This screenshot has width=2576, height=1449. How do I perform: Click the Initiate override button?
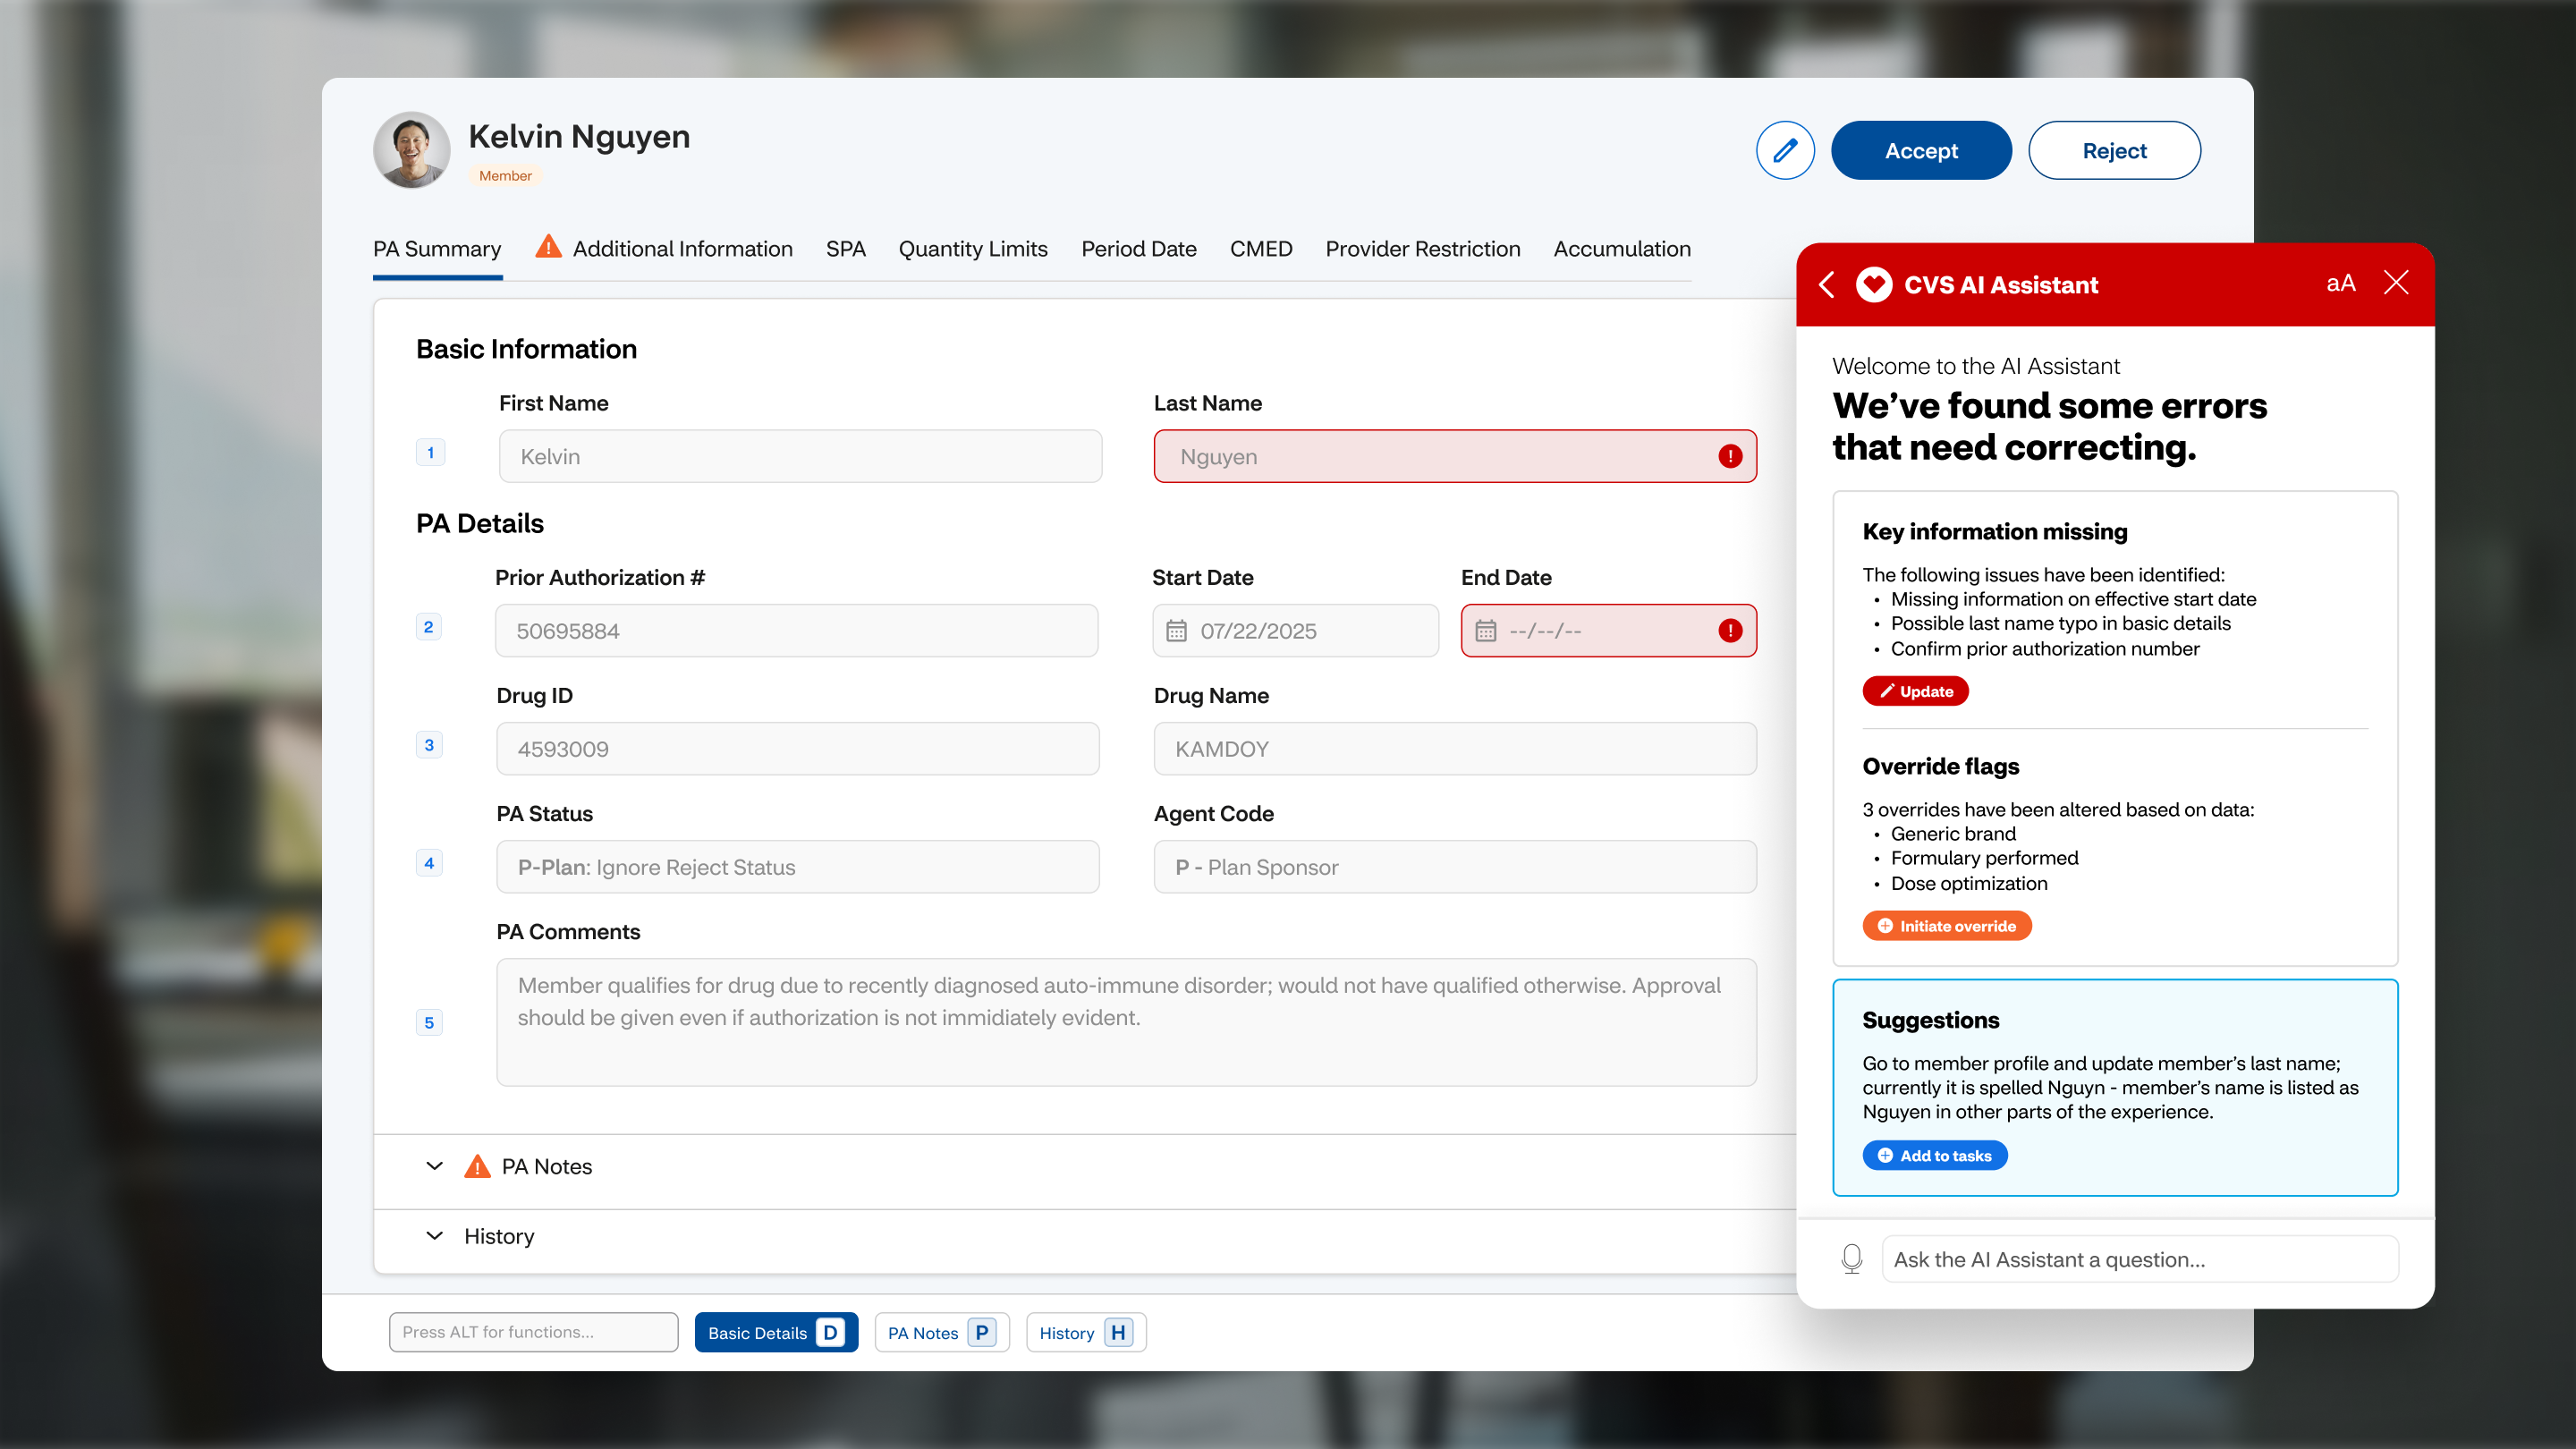1946,926
